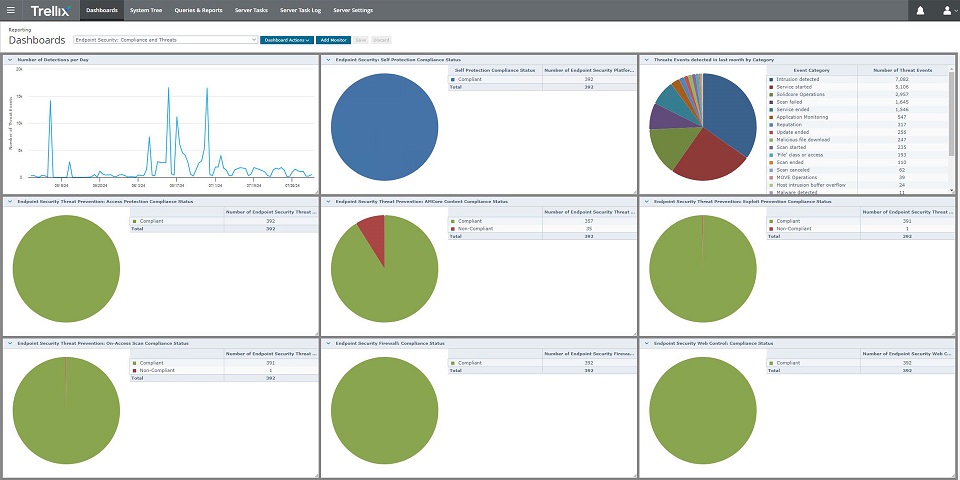960x480 pixels.
Task: Click resize handle of Detections per Day panel
Action: (x=315, y=191)
